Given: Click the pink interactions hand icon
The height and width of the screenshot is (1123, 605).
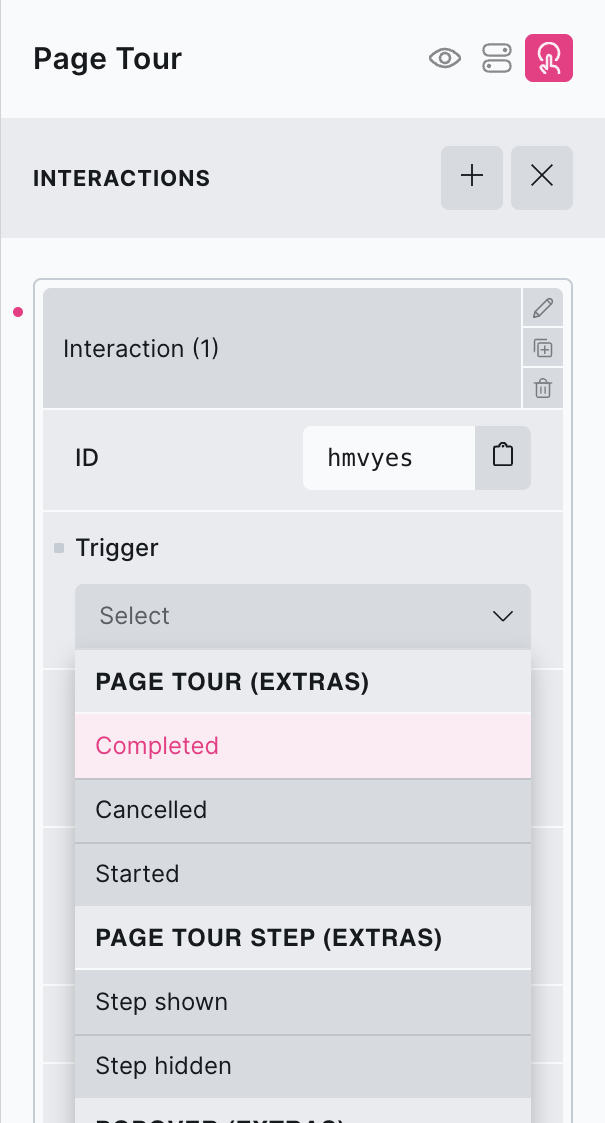Looking at the screenshot, I should point(549,58).
